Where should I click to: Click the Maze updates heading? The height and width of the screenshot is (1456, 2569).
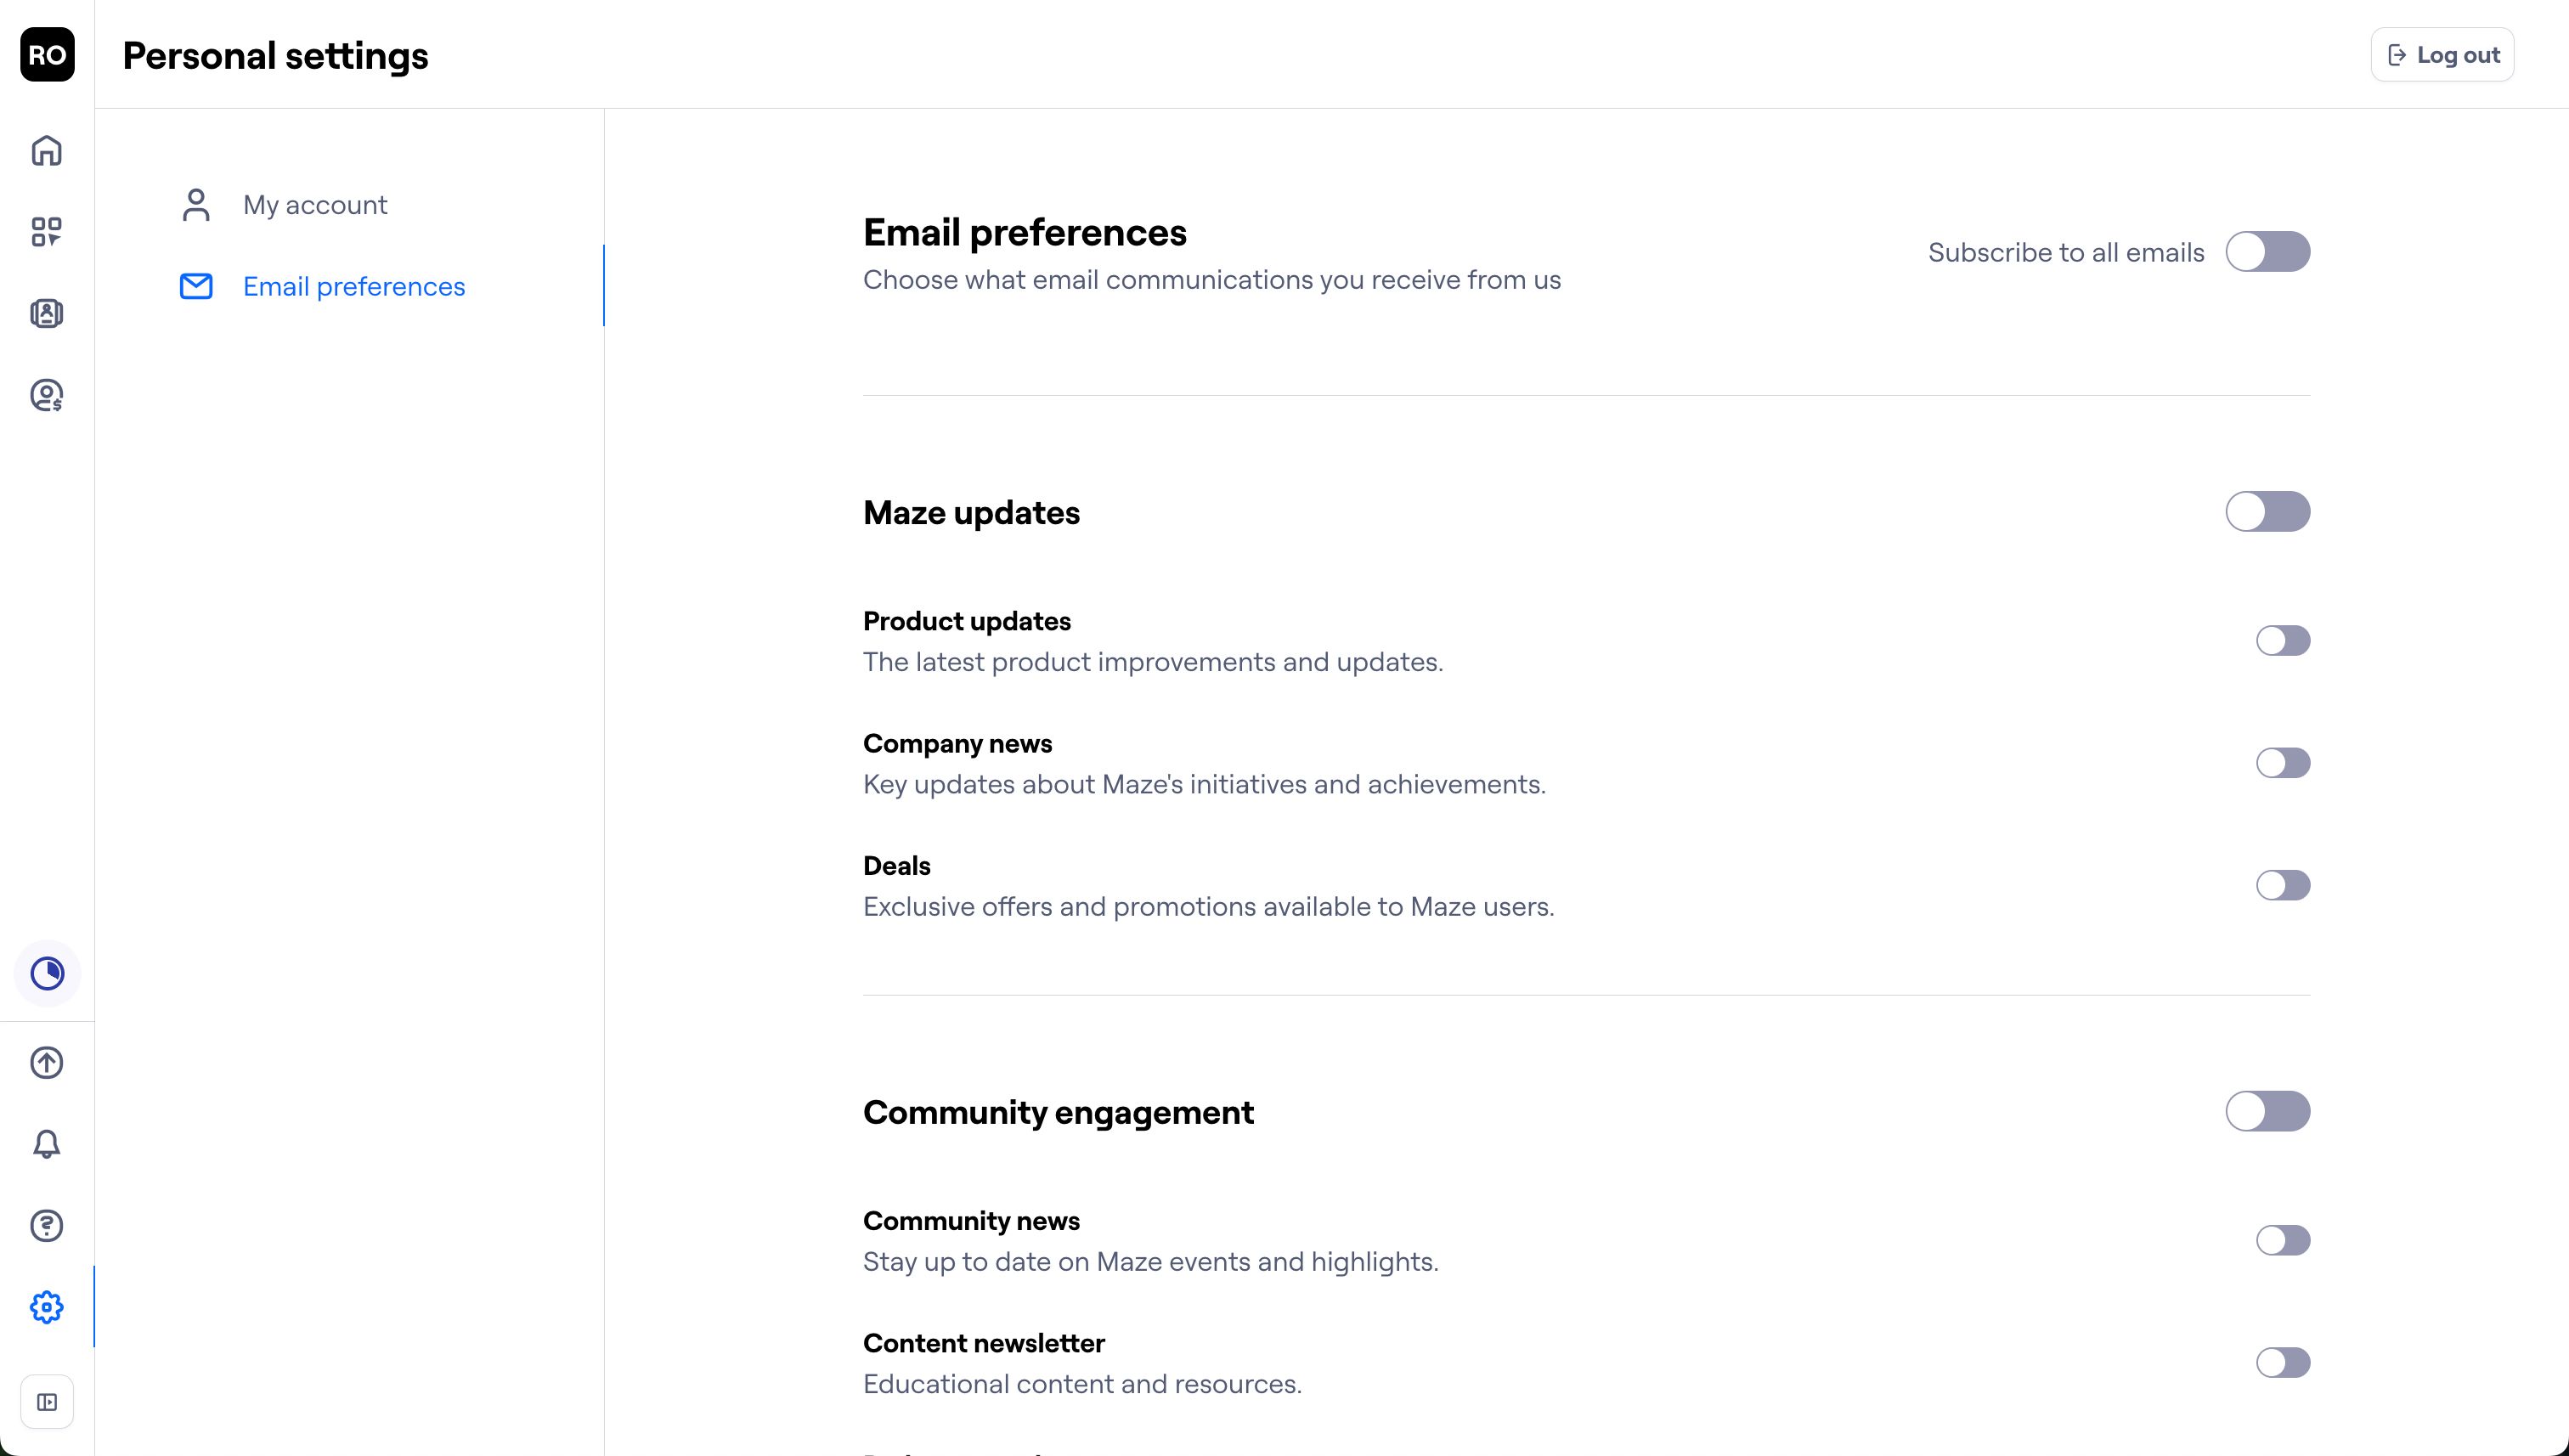(971, 513)
